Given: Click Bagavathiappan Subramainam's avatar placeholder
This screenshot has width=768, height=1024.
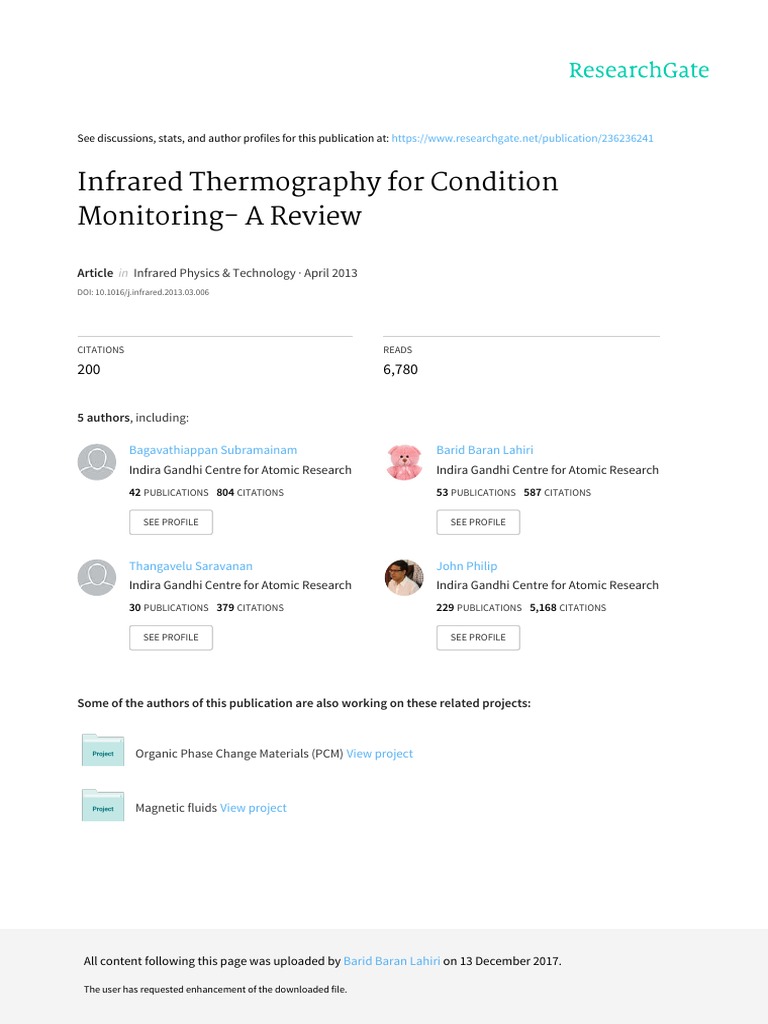Looking at the screenshot, I should click(x=97, y=462).
